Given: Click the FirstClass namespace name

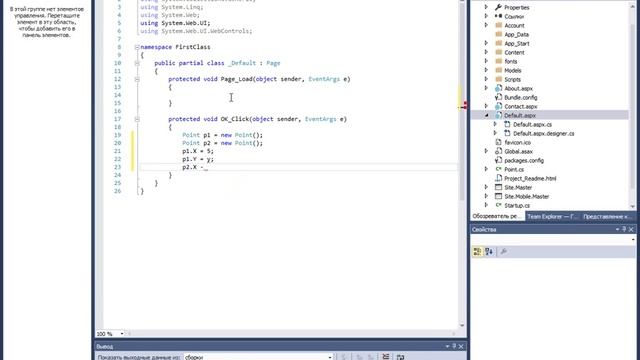Looking at the screenshot, I should [x=193, y=47].
